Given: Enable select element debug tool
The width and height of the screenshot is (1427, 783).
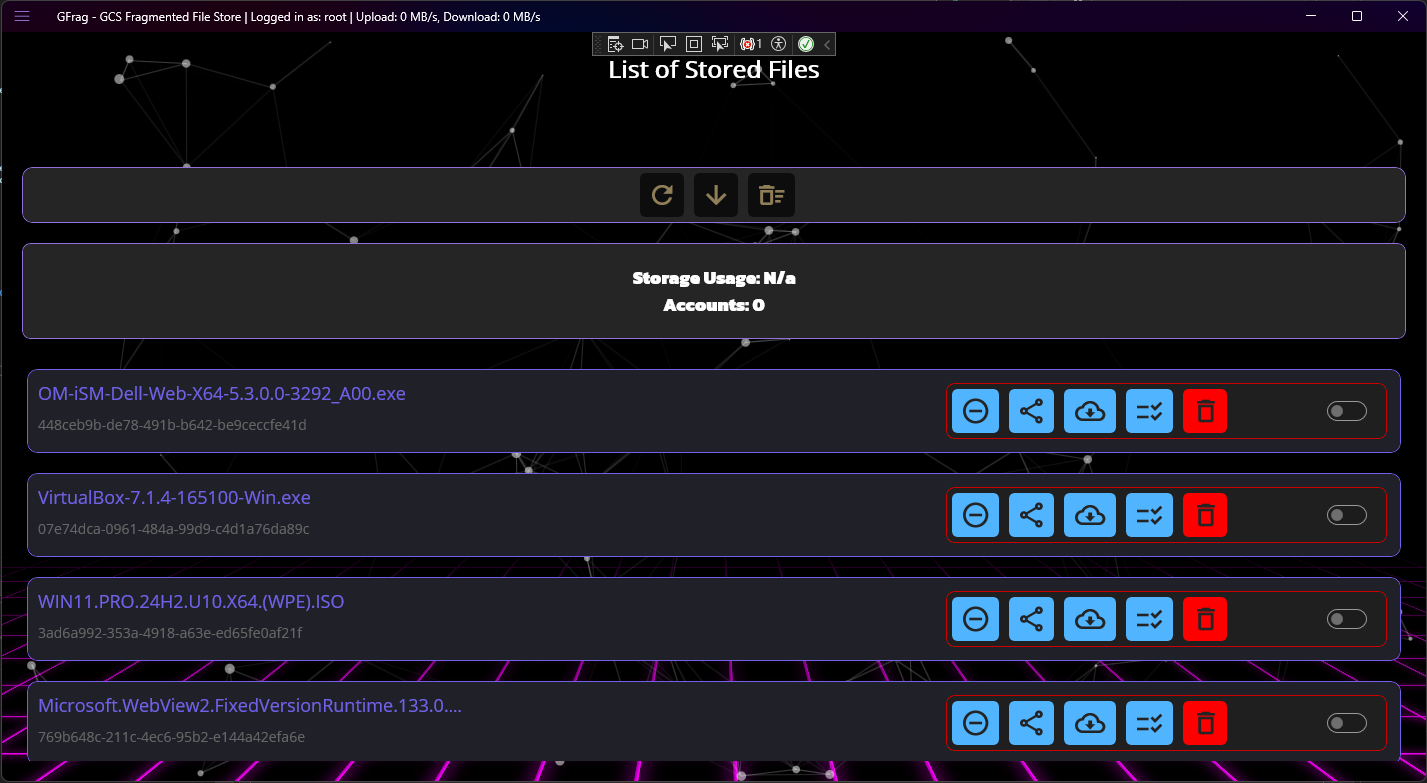Looking at the screenshot, I should point(668,44).
